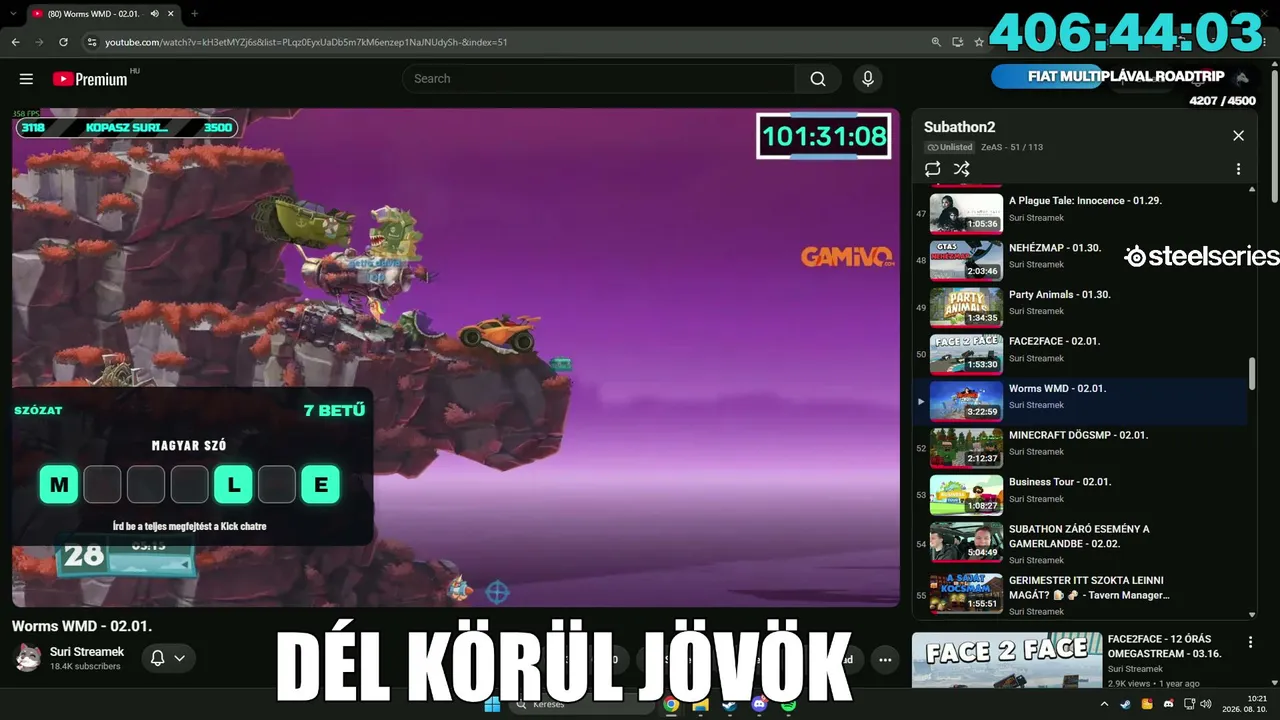This screenshot has height=720, width=1280.
Task: Play A Plague Tale: Innocence thumbnail
Action: click(966, 213)
